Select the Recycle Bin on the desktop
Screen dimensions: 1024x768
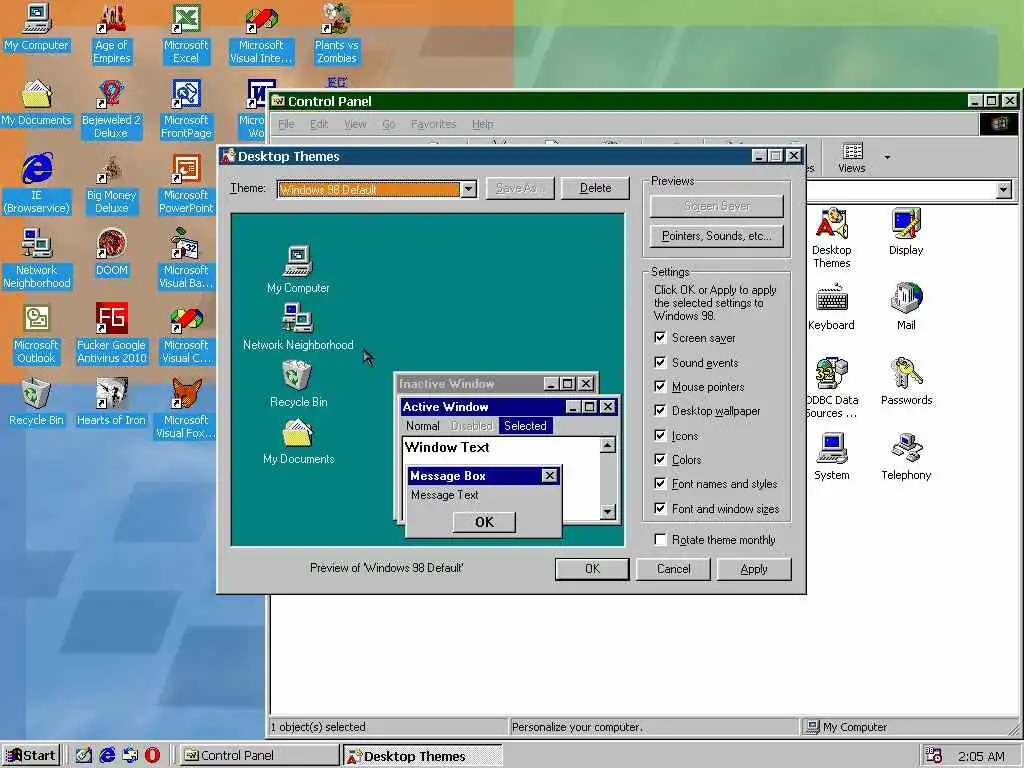coord(37,403)
